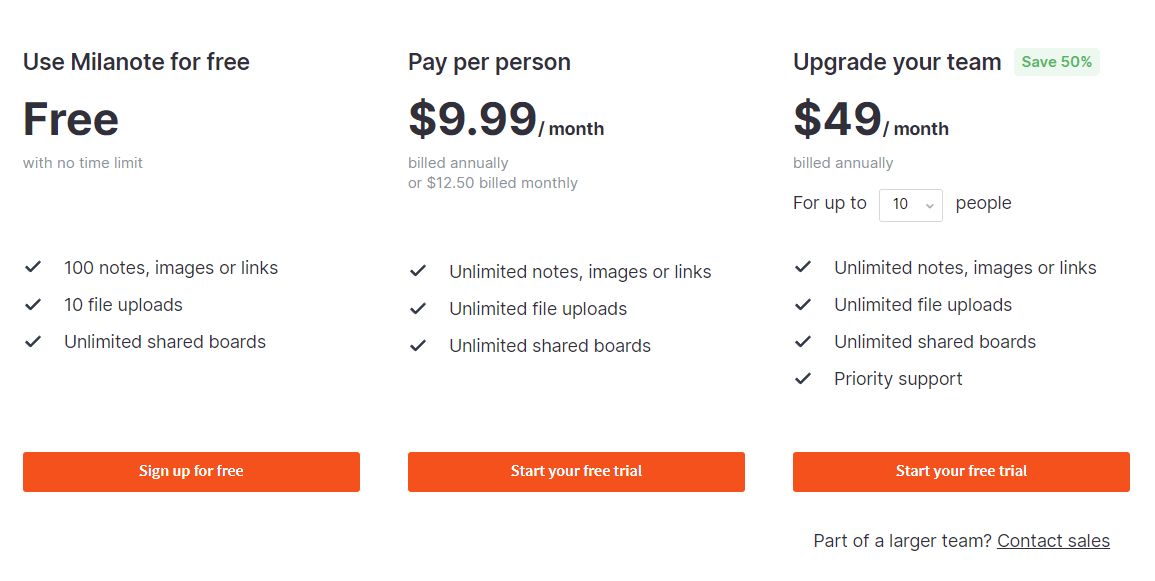
Task: Click checkmark next to Priority support
Action: pyautogui.click(x=803, y=378)
